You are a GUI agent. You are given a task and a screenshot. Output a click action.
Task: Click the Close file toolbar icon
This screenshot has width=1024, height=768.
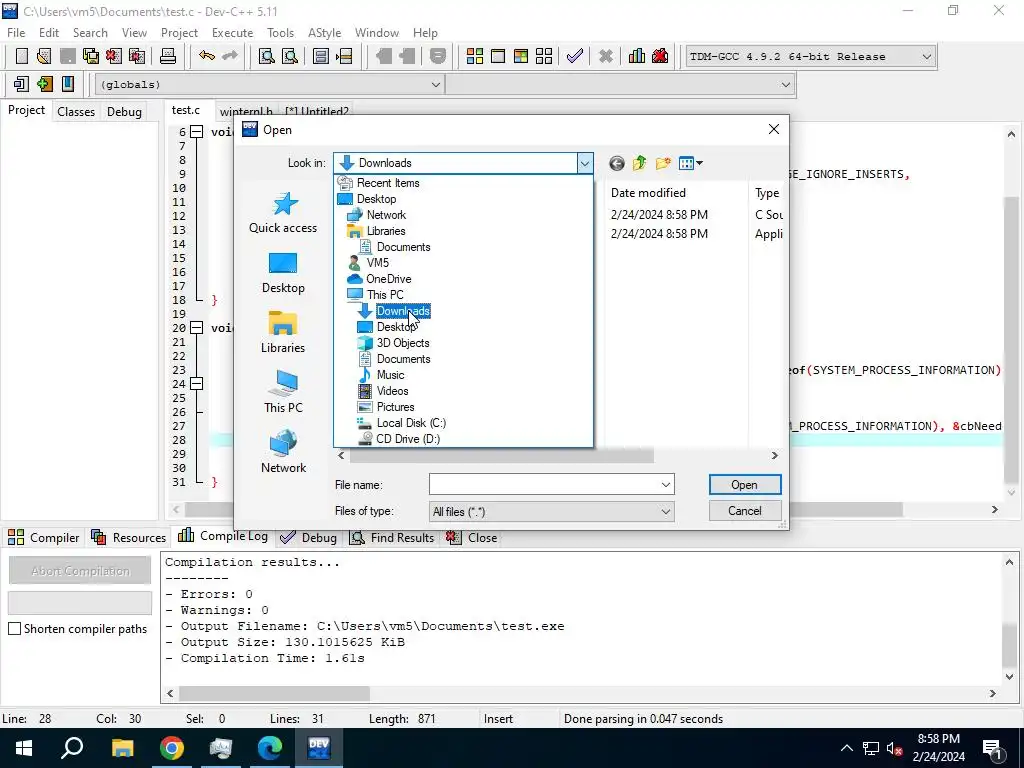click(x=114, y=56)
